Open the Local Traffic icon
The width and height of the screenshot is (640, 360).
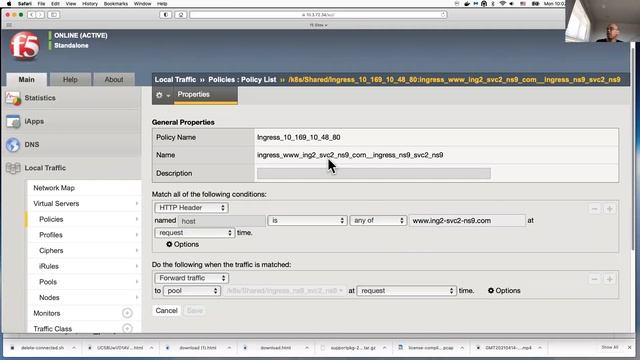[13, 168]
